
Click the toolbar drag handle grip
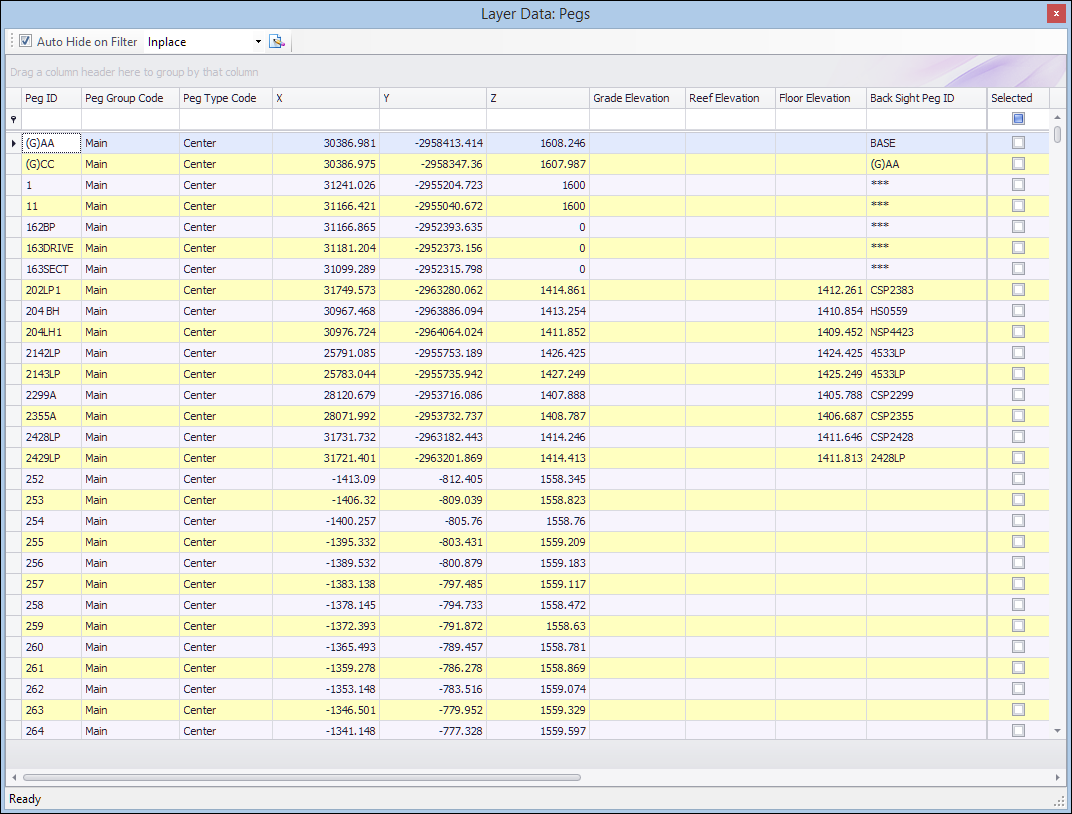coord(12,42)
